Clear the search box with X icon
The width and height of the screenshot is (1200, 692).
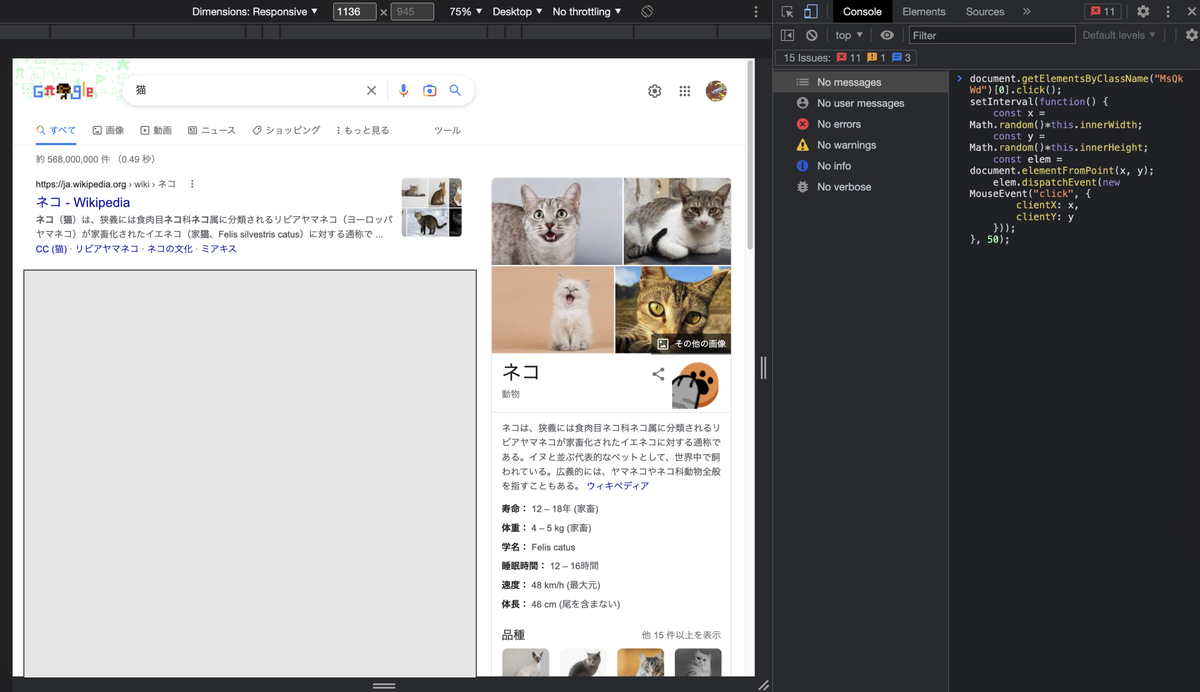tap(371, 90)
